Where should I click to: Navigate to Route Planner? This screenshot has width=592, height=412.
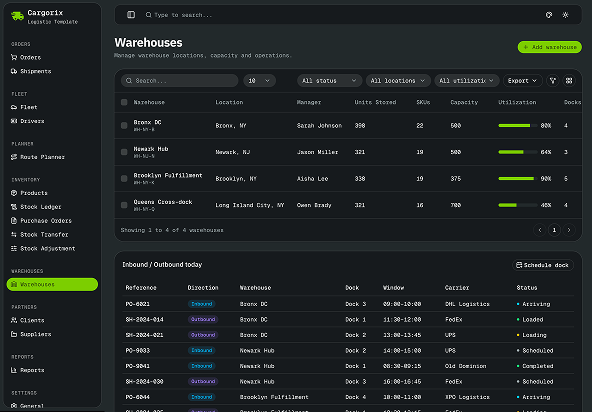(52, 157)
